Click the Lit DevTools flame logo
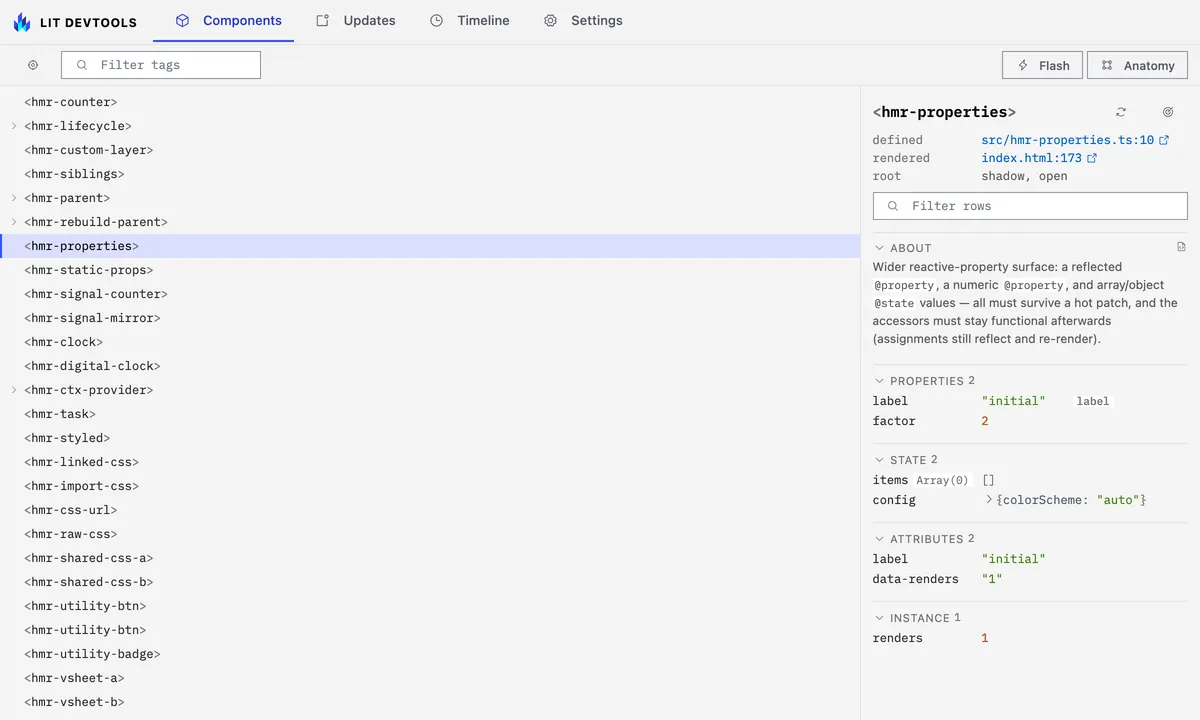Image resolution: width=1200 pixels, height=720 pixels. point(22,21)
